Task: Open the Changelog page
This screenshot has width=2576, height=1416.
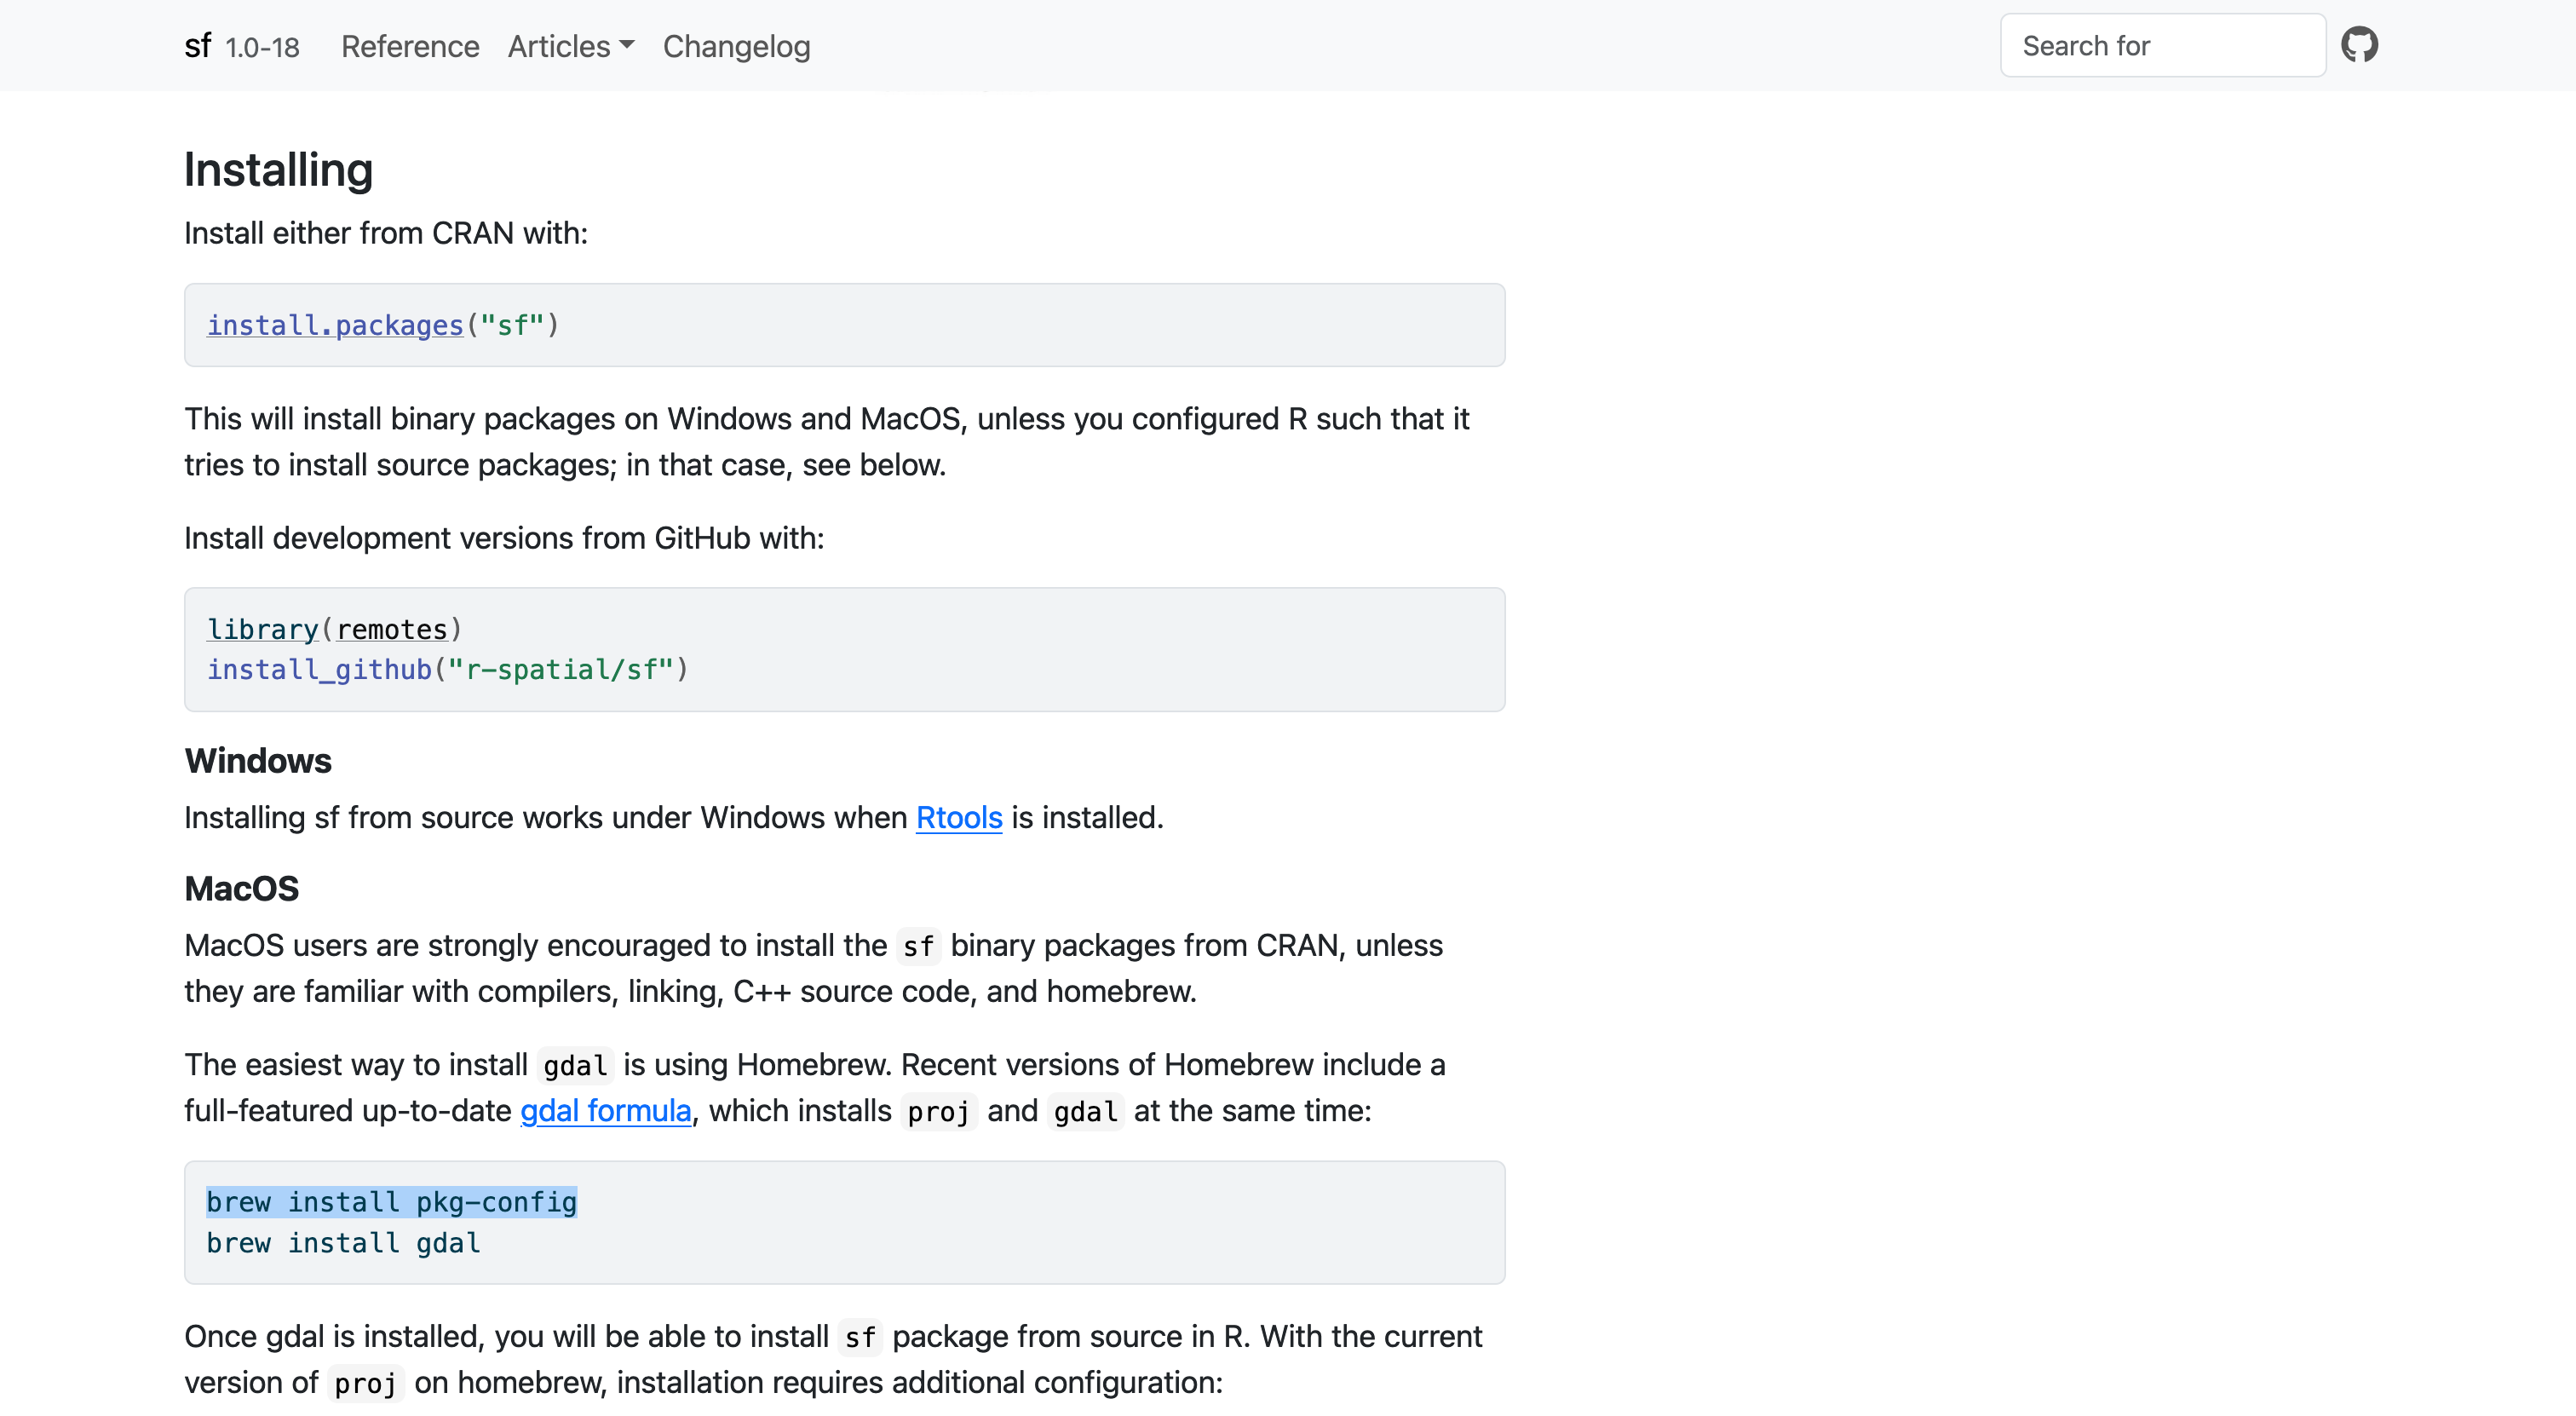Action: pyautogui.click(x=736, y=46)
